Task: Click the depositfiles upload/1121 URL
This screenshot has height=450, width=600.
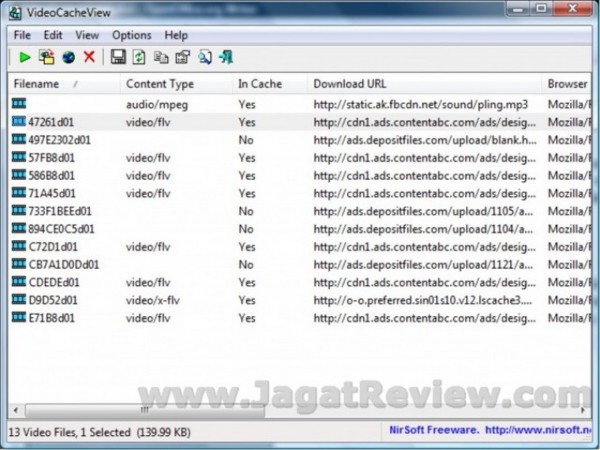Action: pos(423,264)
